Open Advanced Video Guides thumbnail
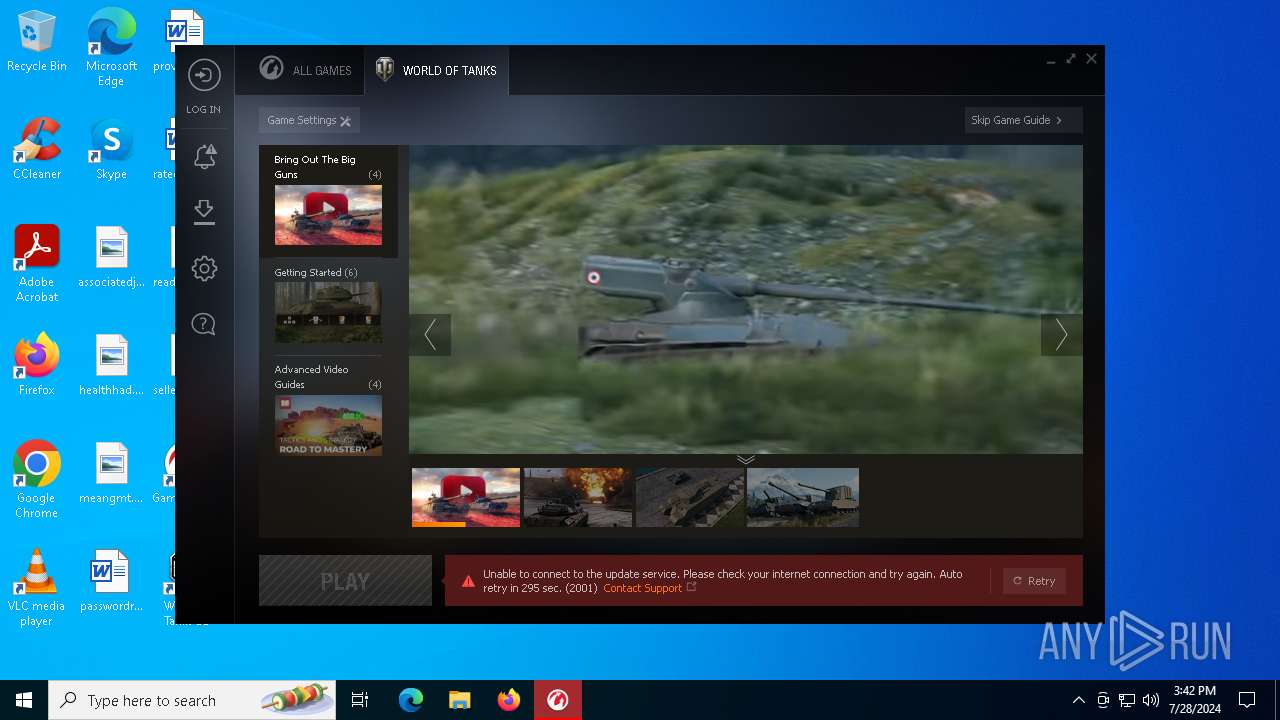The image size is (1280, 720). [x=328, y=425]
